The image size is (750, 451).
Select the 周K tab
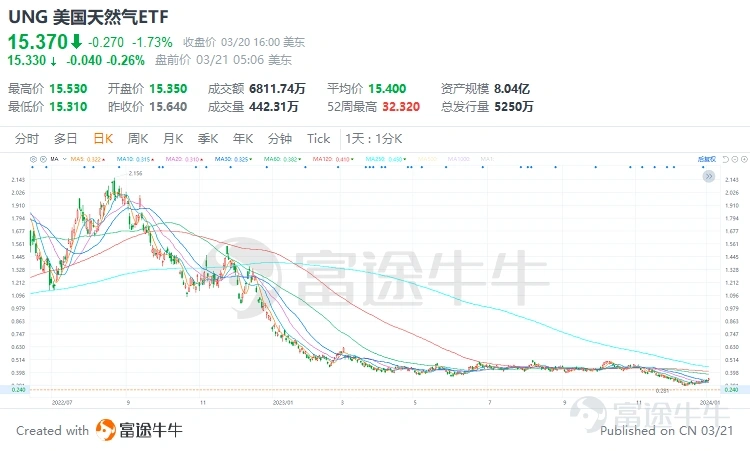138,139
